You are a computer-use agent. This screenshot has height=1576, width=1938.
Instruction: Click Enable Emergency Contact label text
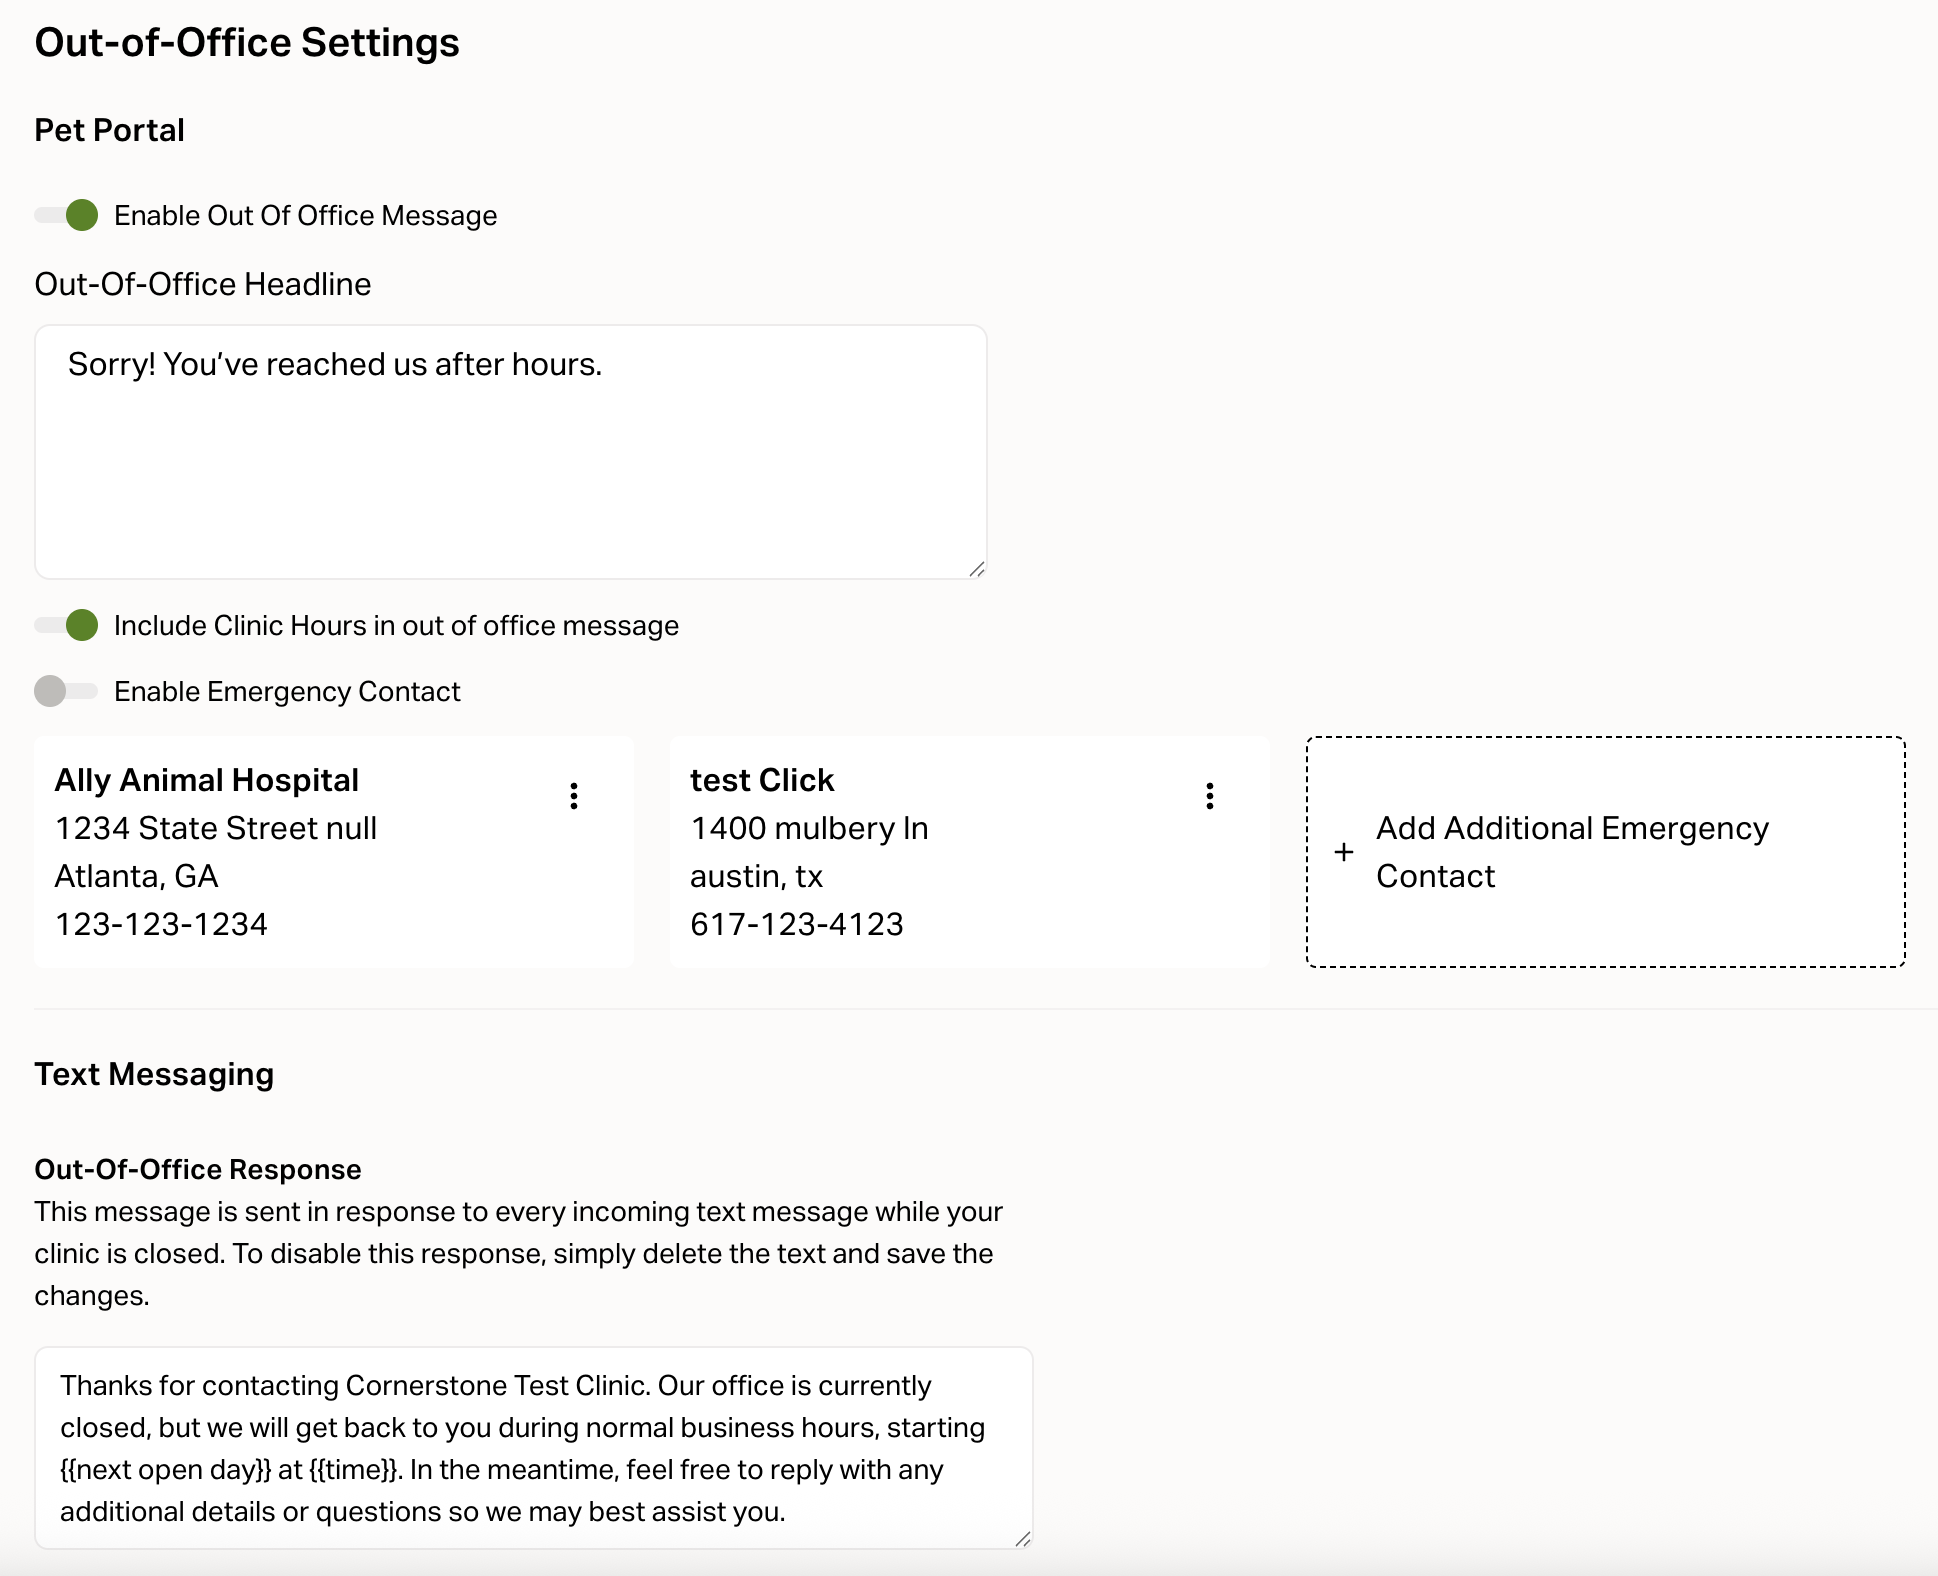click(x=287, y=692)
